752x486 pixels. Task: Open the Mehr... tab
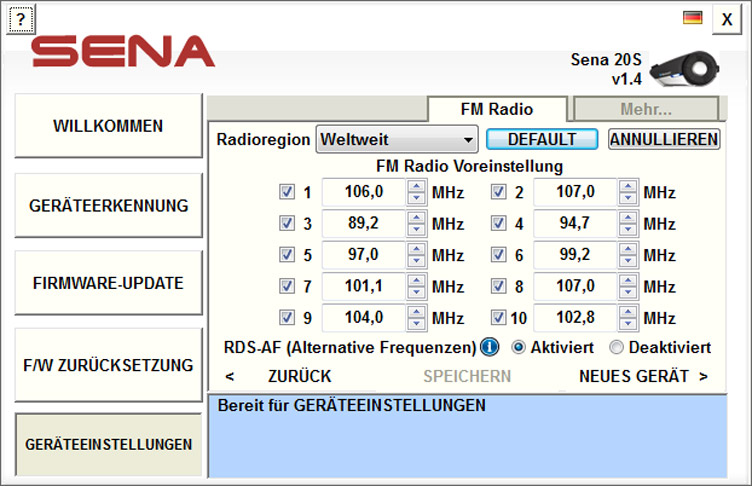[x=646, y=109]
